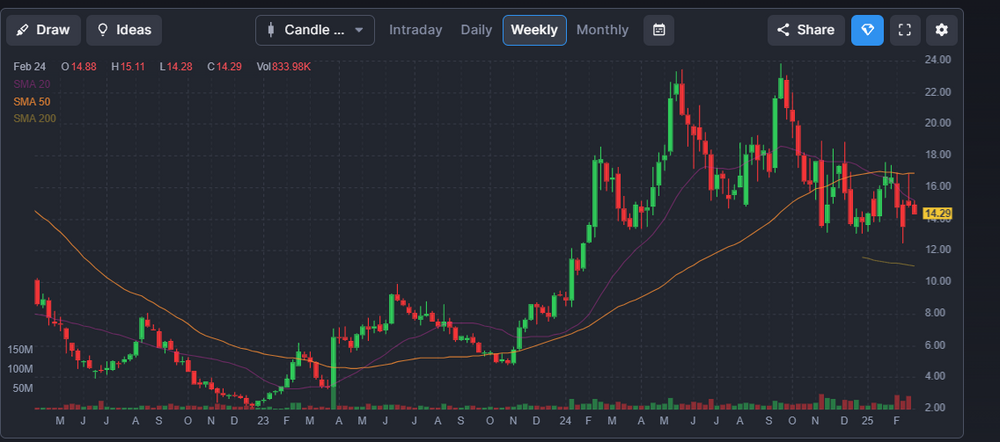Click the 14.29 current price tag
Viewport: 1000px width, 442px height.
(x=938, y=213)
